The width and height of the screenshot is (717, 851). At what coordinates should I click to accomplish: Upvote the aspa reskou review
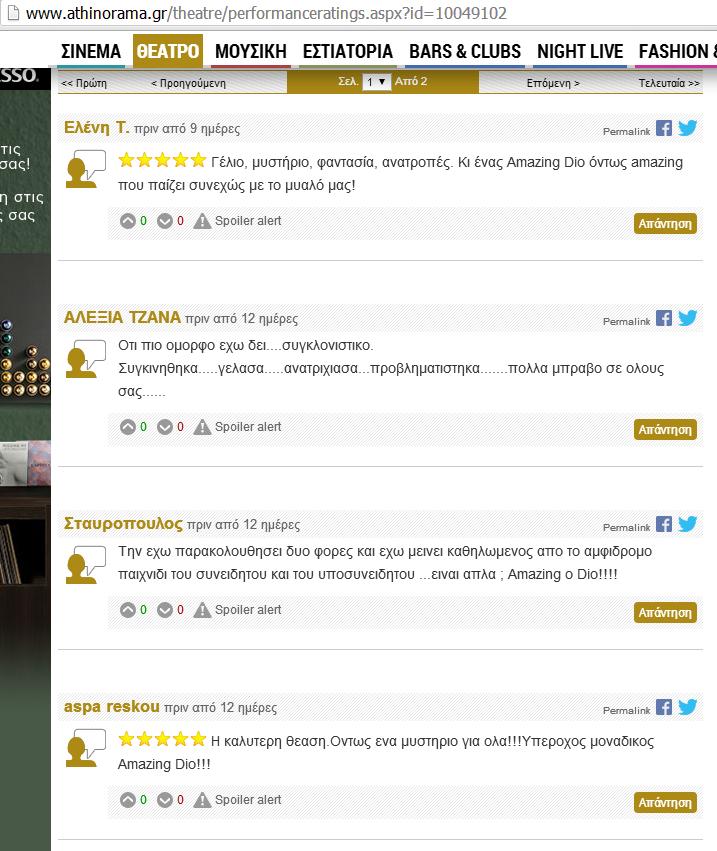pyautogui.click(x=128, y=800)
